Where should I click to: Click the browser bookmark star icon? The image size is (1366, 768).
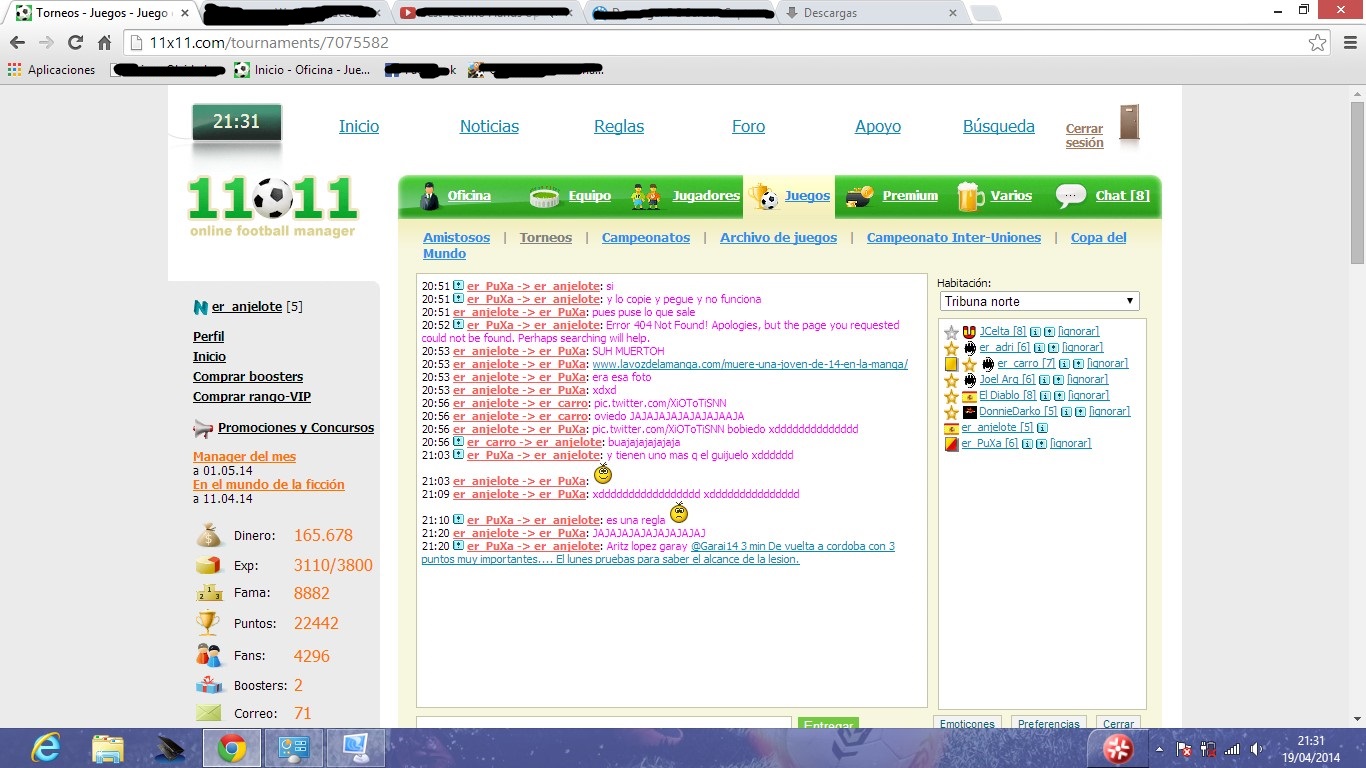click(1317, 43)
